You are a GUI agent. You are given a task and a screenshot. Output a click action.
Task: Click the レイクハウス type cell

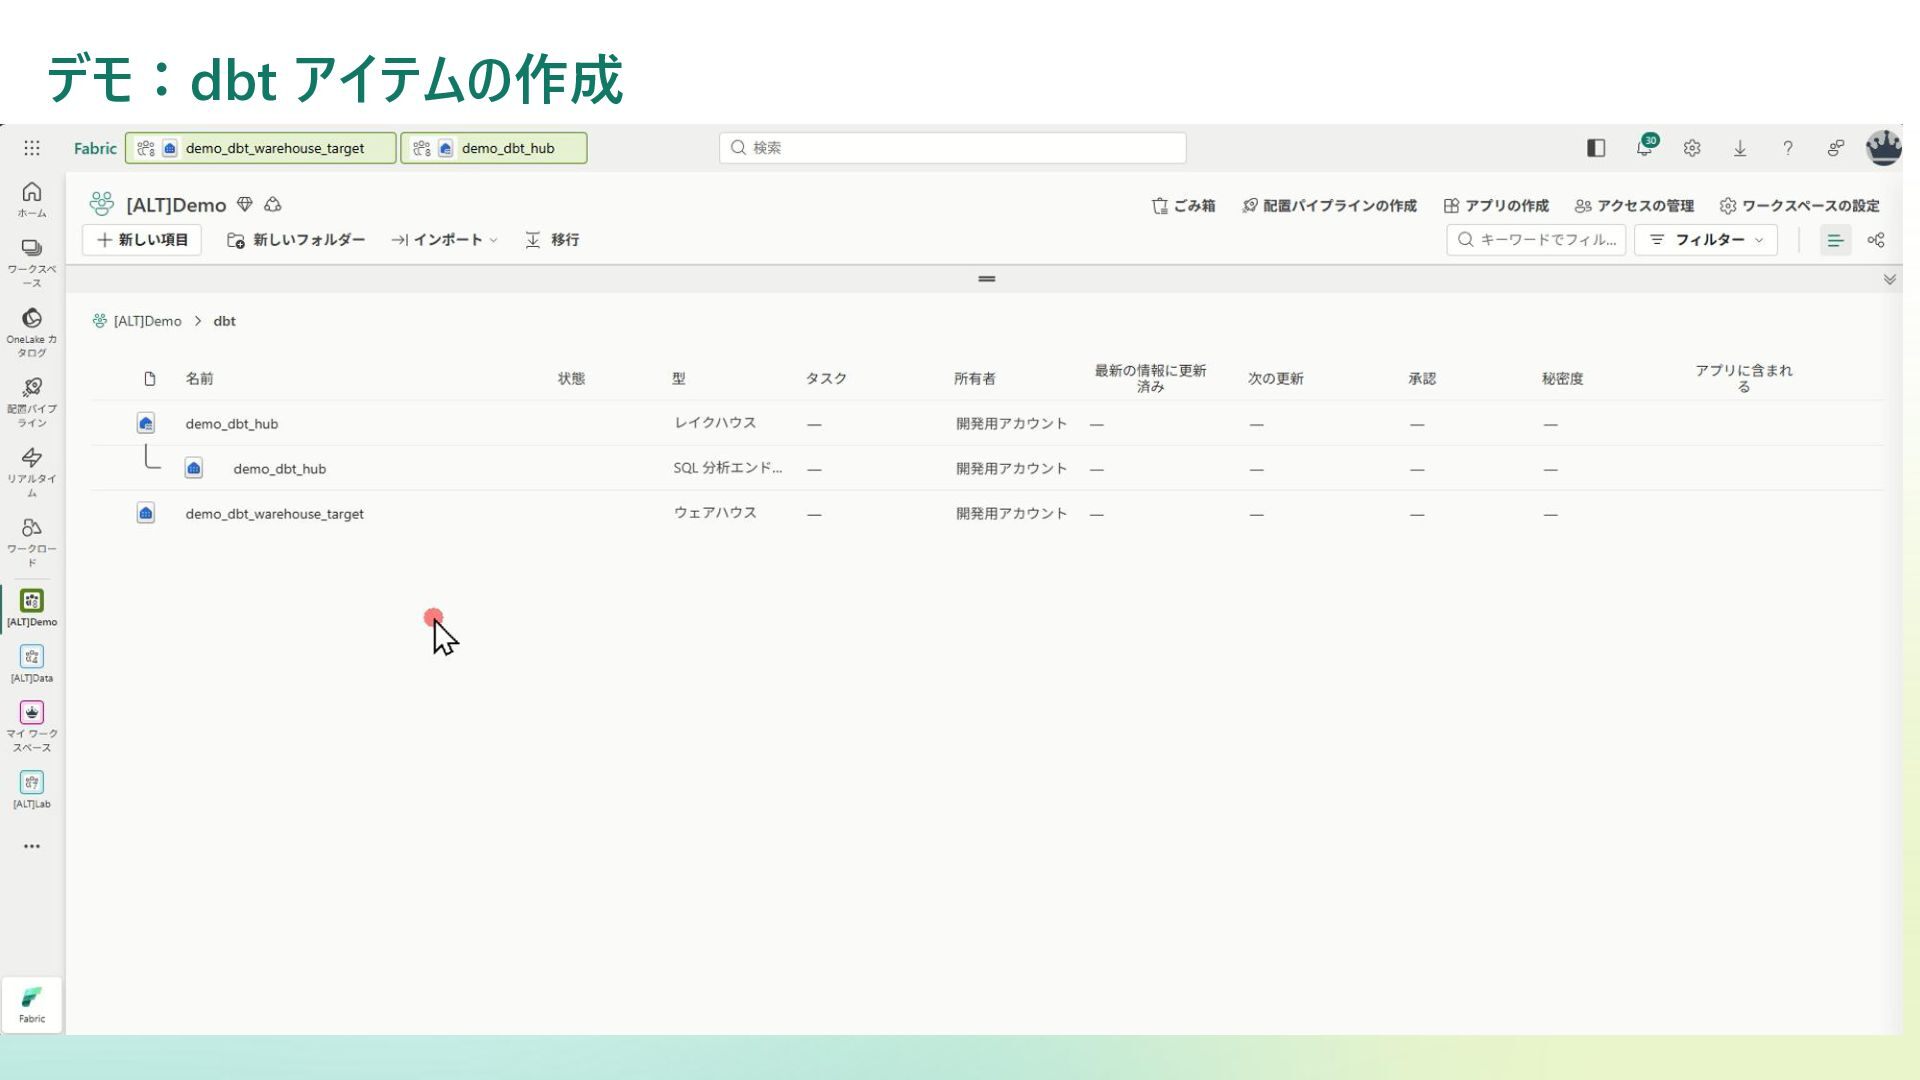(715, 423)
